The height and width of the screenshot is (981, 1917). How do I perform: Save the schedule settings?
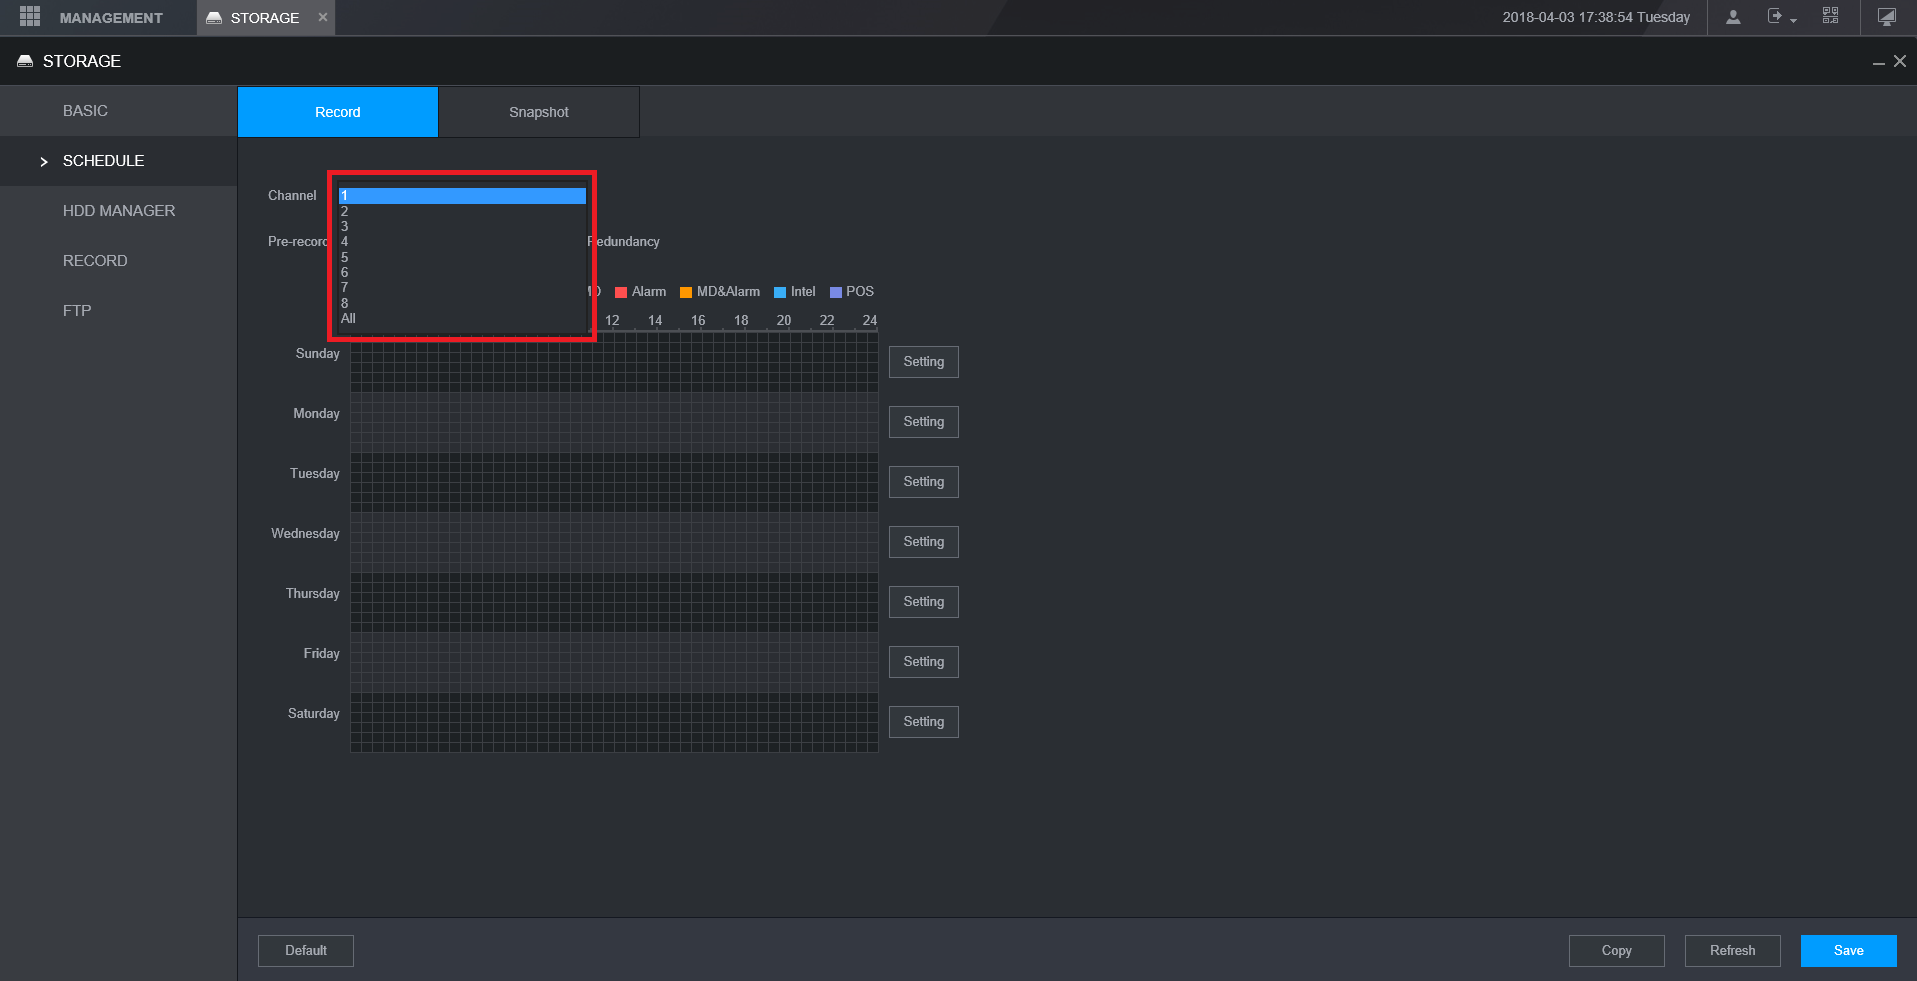tap(1849, 951)
